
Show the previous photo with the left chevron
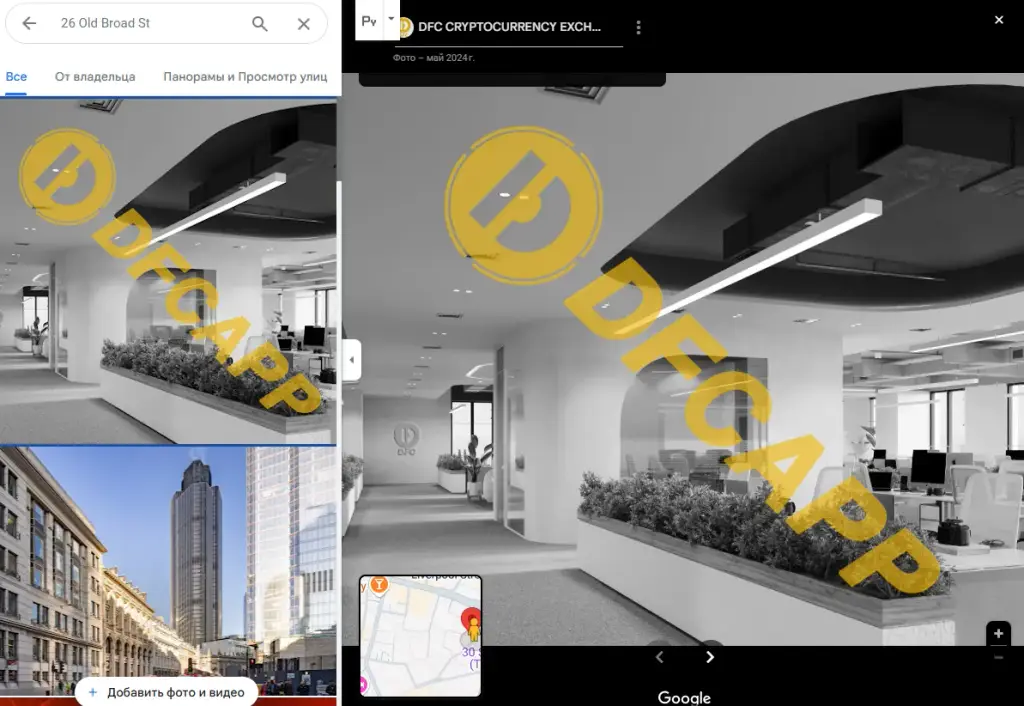point(660,657)
